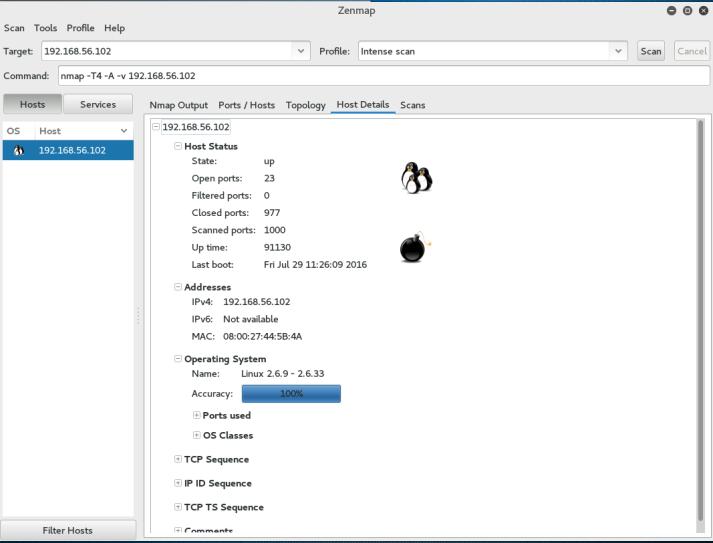The width and height of the screenshot is (713, 543).
Task: Click the Closed ports value 977
Action: click(x=272, y=213)
